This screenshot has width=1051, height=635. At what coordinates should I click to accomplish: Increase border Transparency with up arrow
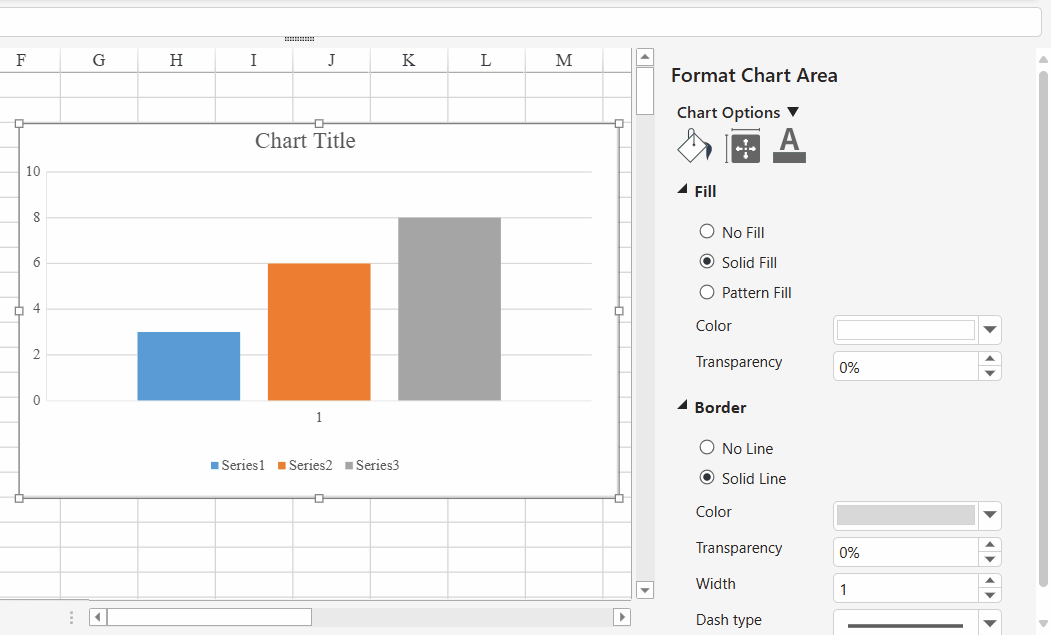(990, 544)
